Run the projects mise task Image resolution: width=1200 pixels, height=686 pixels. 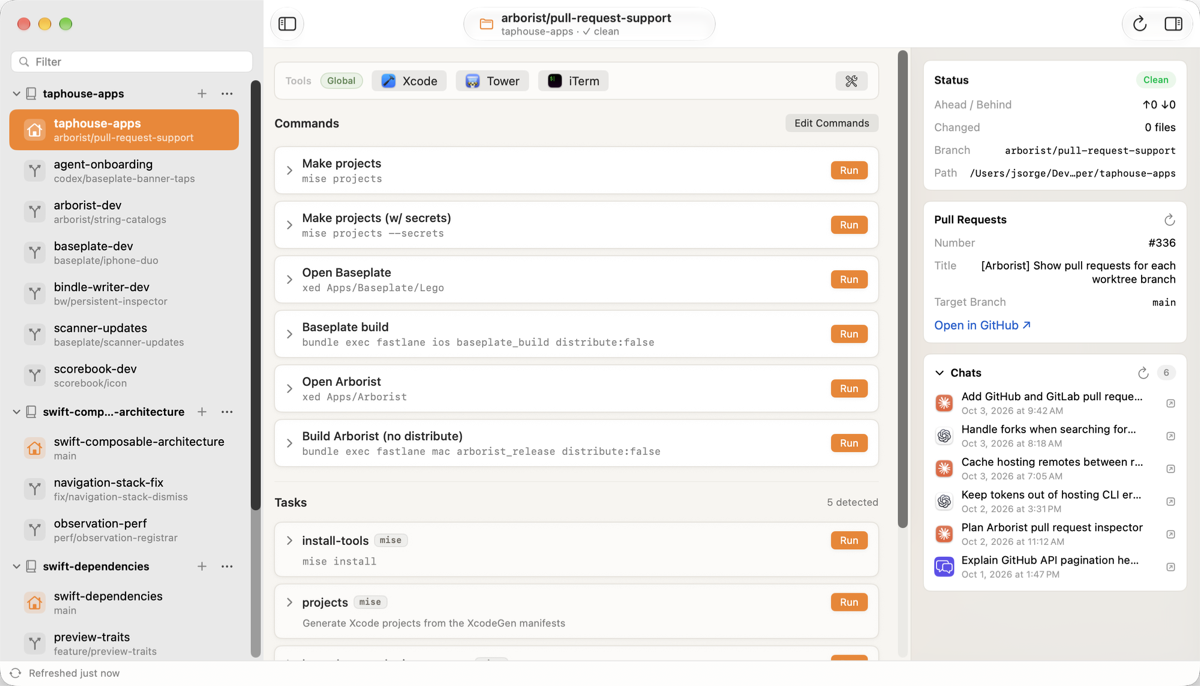tap(849, 602)
